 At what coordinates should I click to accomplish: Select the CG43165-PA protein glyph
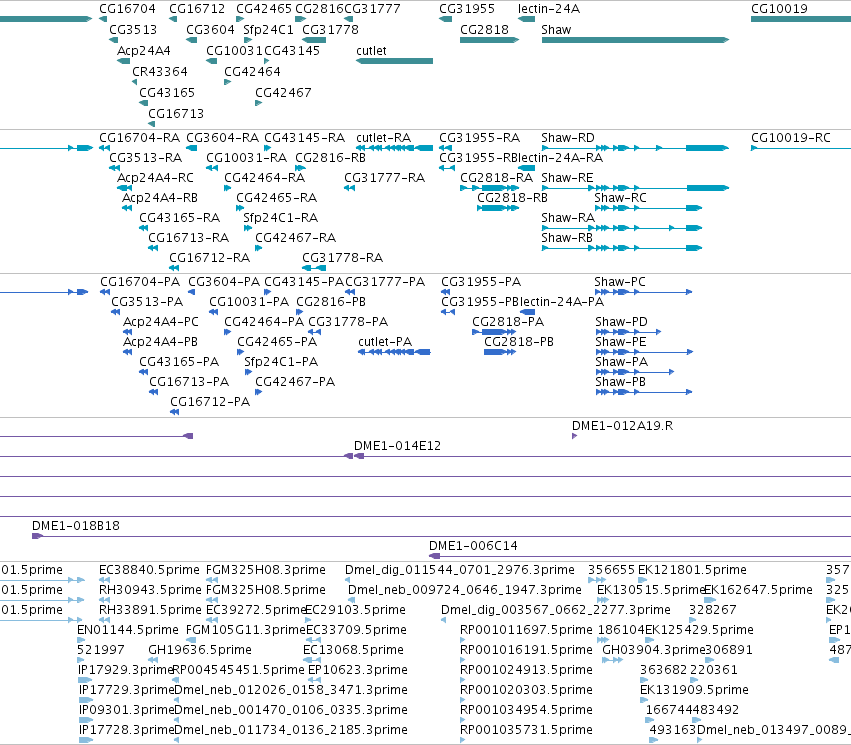pos(143,372)
